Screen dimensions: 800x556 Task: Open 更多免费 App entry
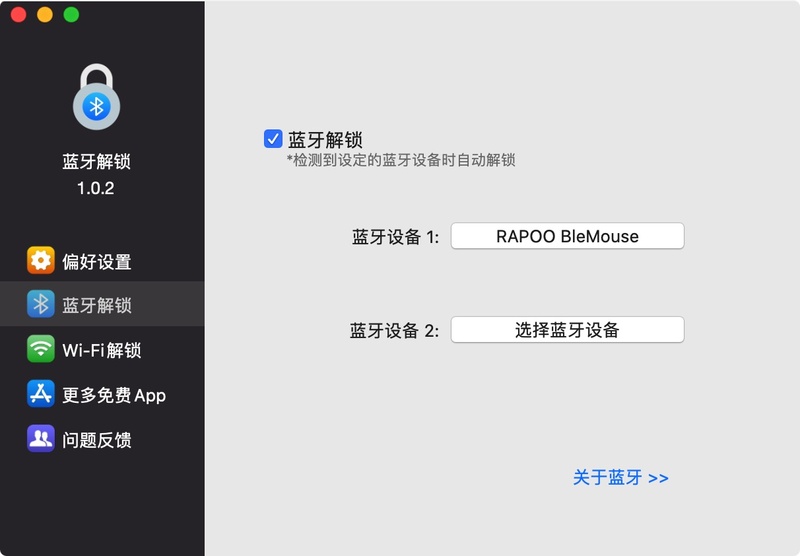click(x=102, y=394)
